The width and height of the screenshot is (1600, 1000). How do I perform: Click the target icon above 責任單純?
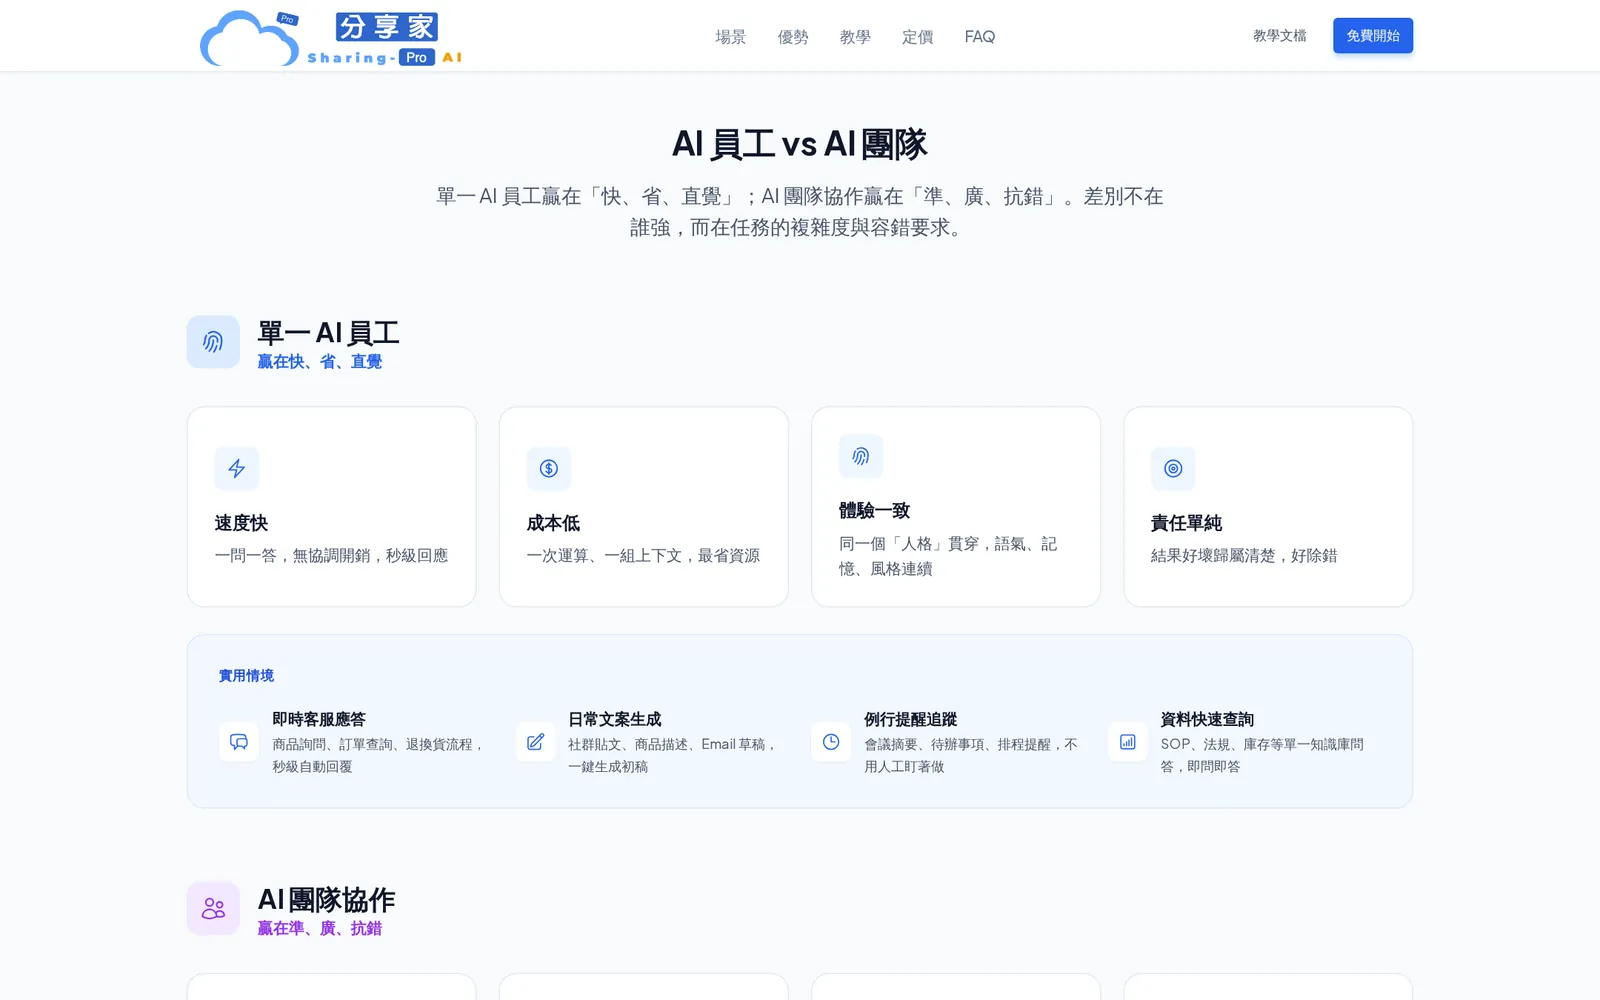coord(1173,468)
